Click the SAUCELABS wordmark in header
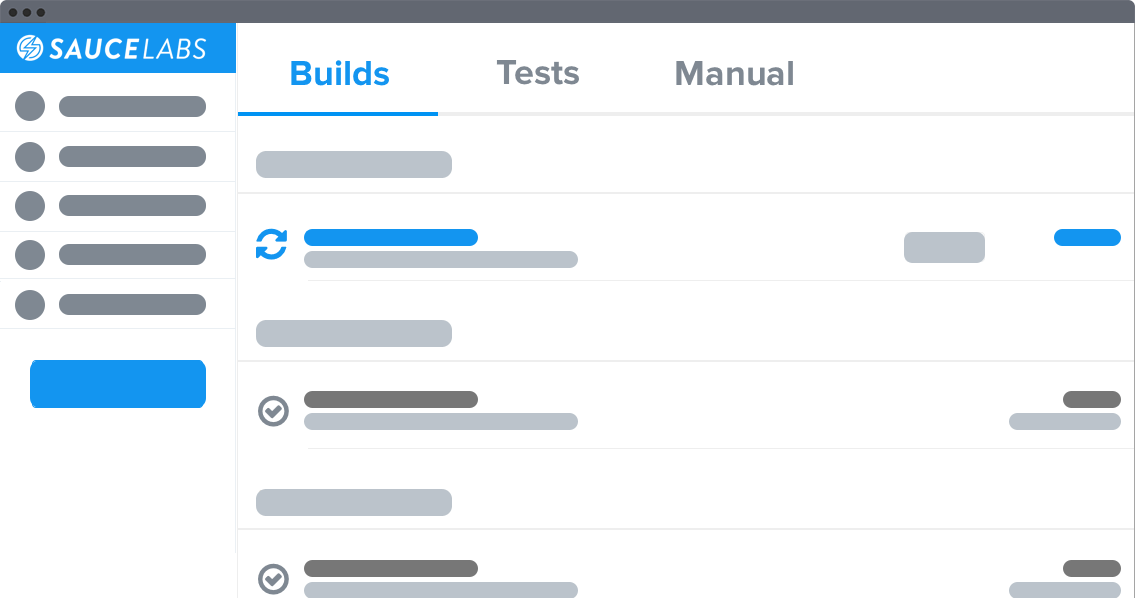1135x598 pixels. click(x=126, y=48)
